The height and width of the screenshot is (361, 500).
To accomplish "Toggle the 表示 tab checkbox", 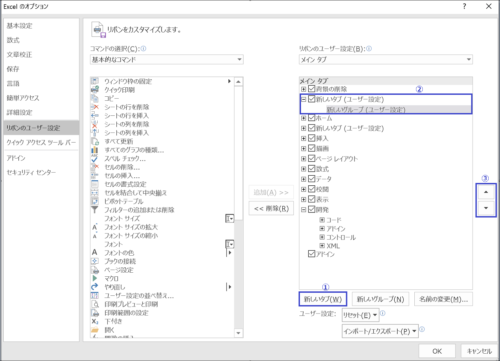I will pos(312,199).
